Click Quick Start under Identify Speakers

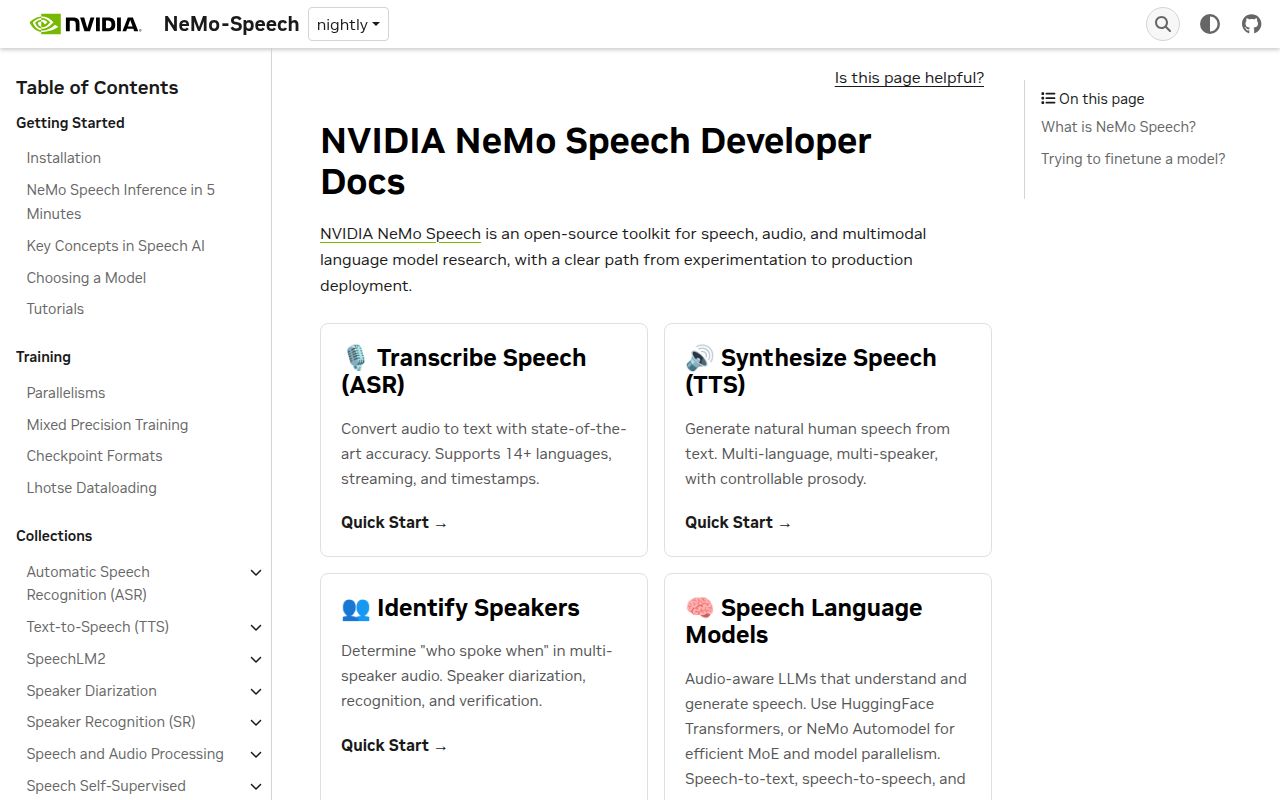click(394, 746)
